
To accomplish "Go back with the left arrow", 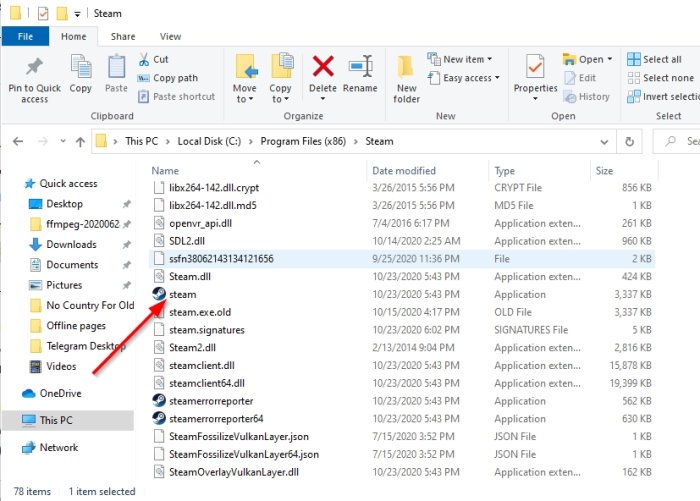I will 18,142.
